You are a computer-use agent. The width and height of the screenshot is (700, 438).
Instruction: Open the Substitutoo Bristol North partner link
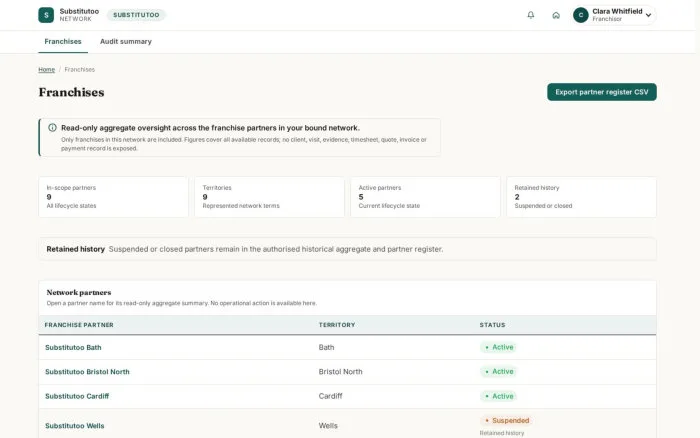pos(87,371)
